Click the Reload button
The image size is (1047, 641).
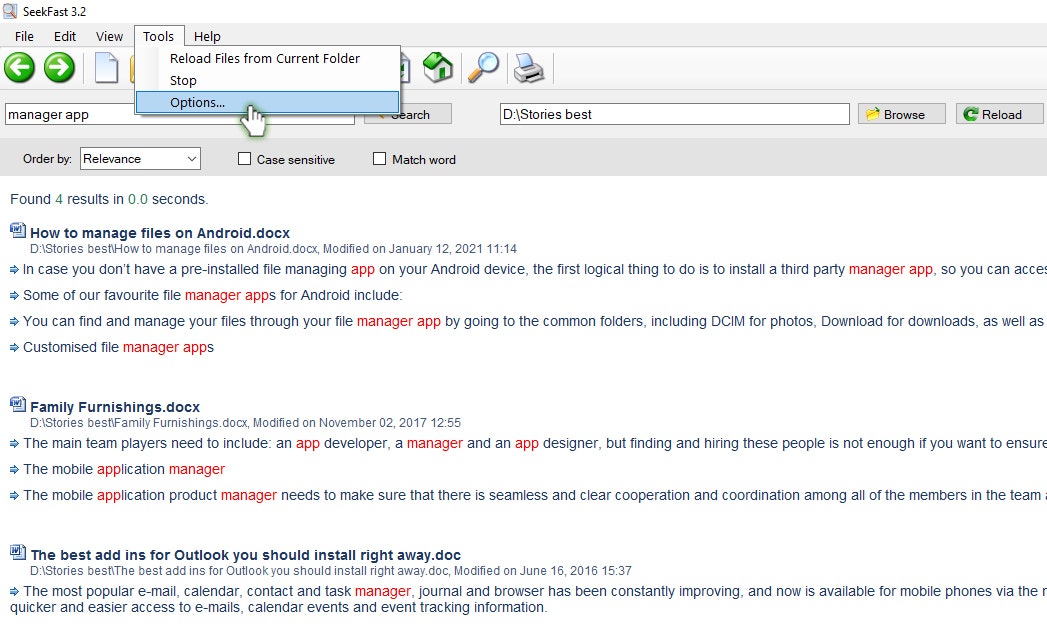pos(999,114)
